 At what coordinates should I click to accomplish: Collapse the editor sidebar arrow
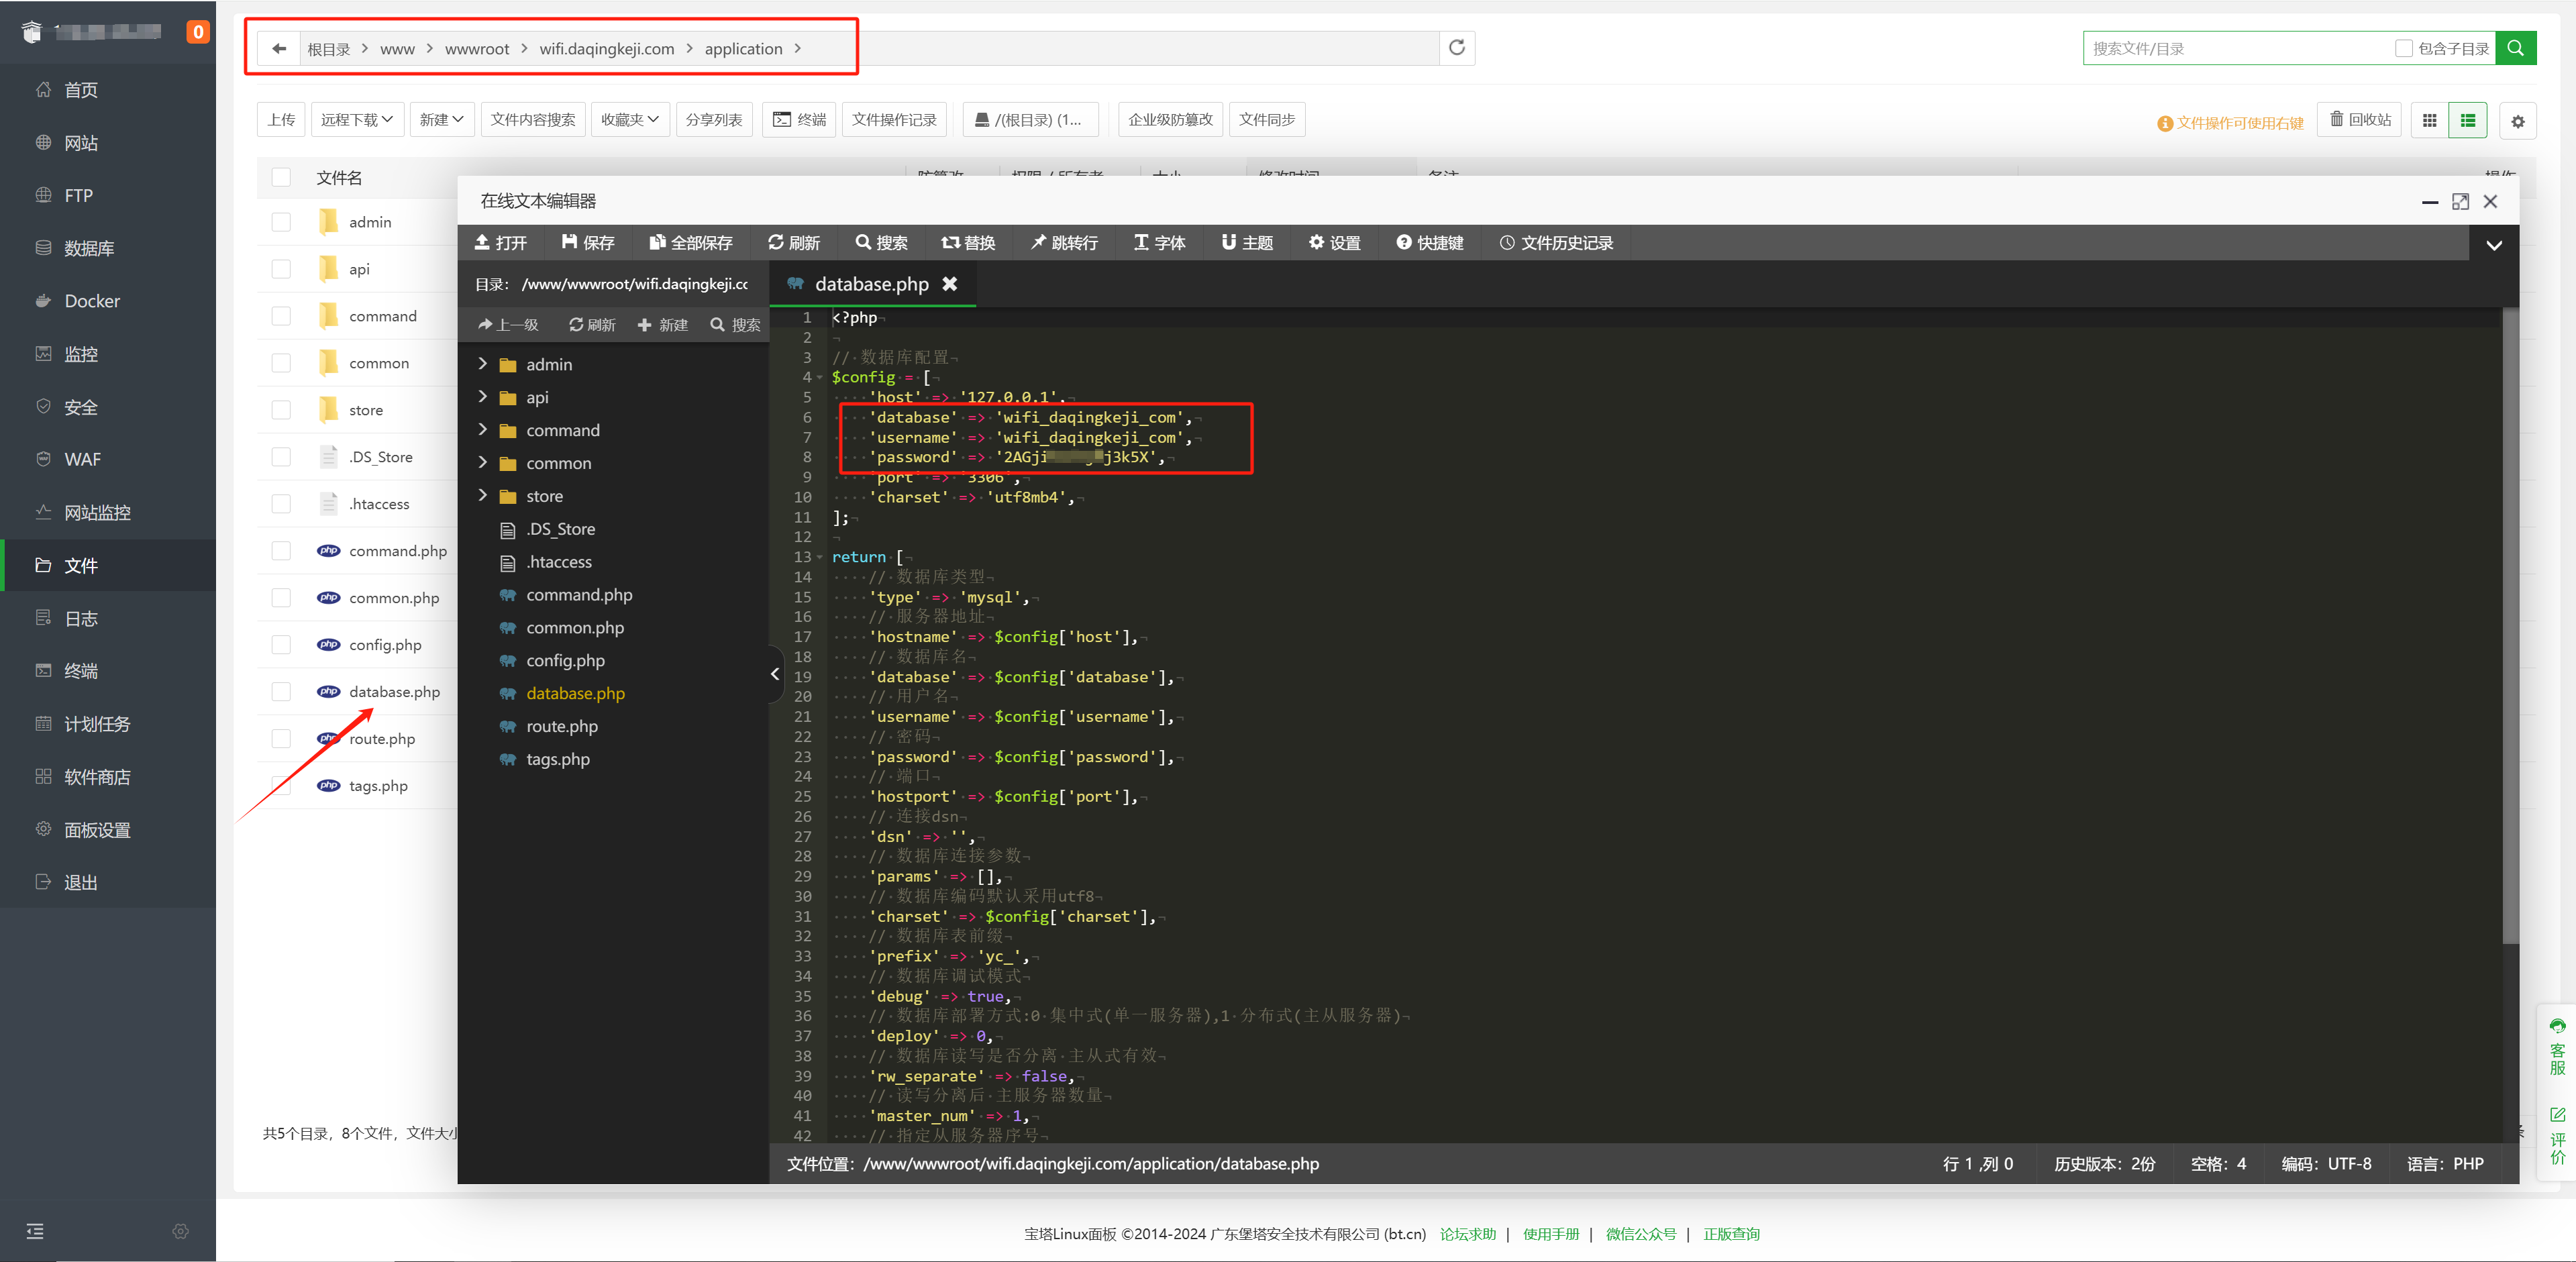775,674
